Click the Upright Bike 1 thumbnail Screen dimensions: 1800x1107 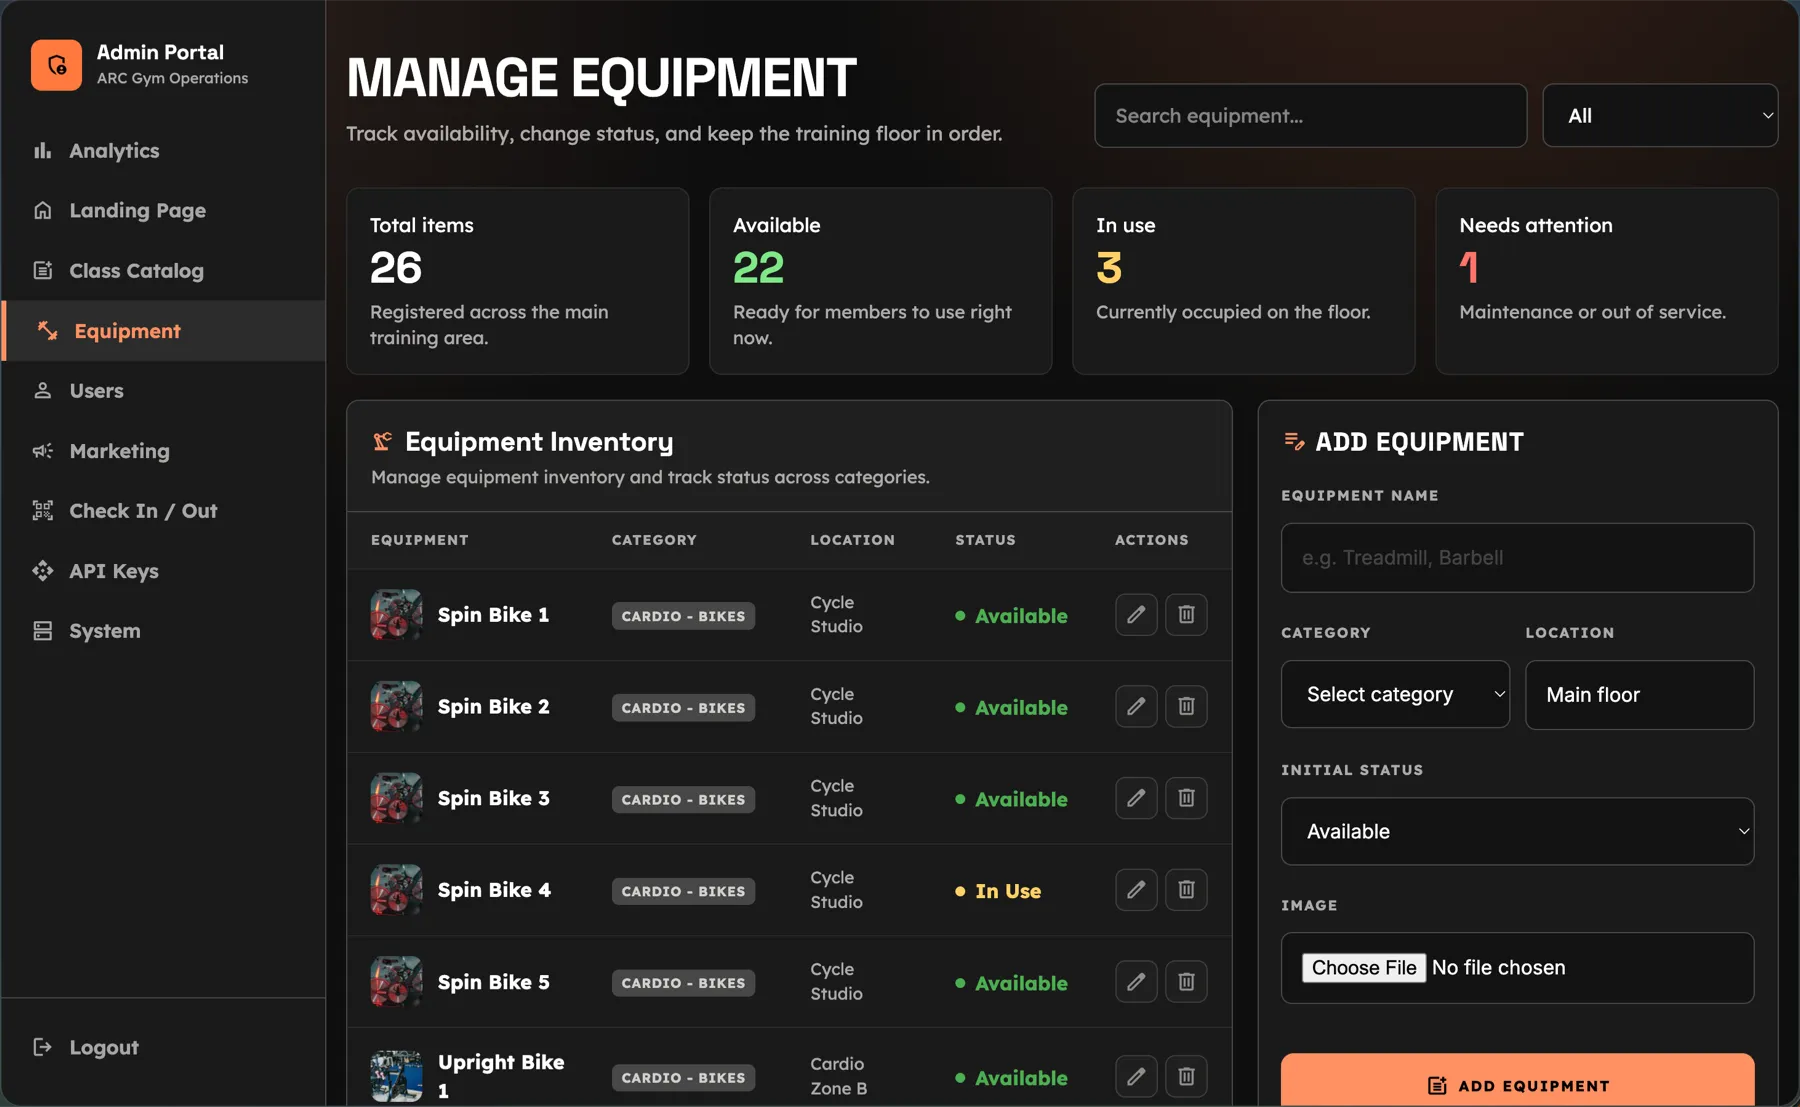pyautogui.click(x=396, y=1076)
